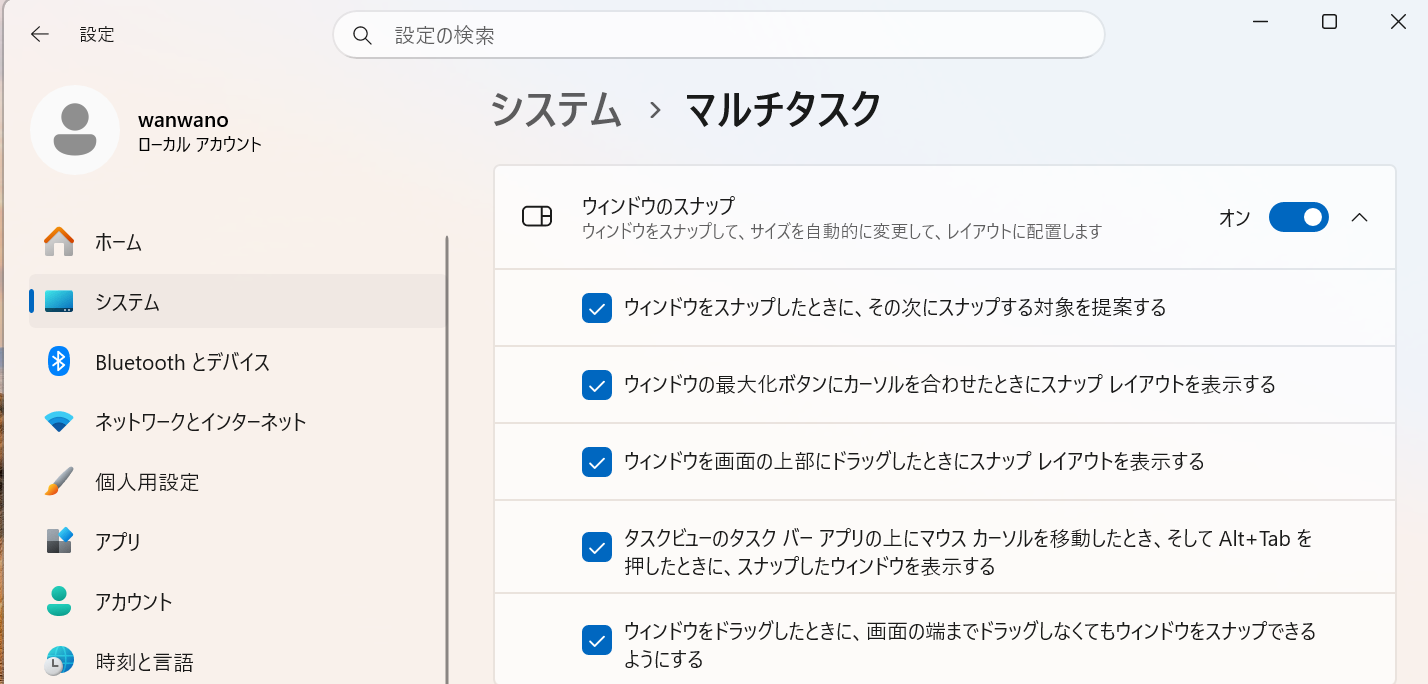Click the Wi-Fi network icon in sidebar
The width and height of the screenshot is (1428, 684).
(x=59, y=422)
